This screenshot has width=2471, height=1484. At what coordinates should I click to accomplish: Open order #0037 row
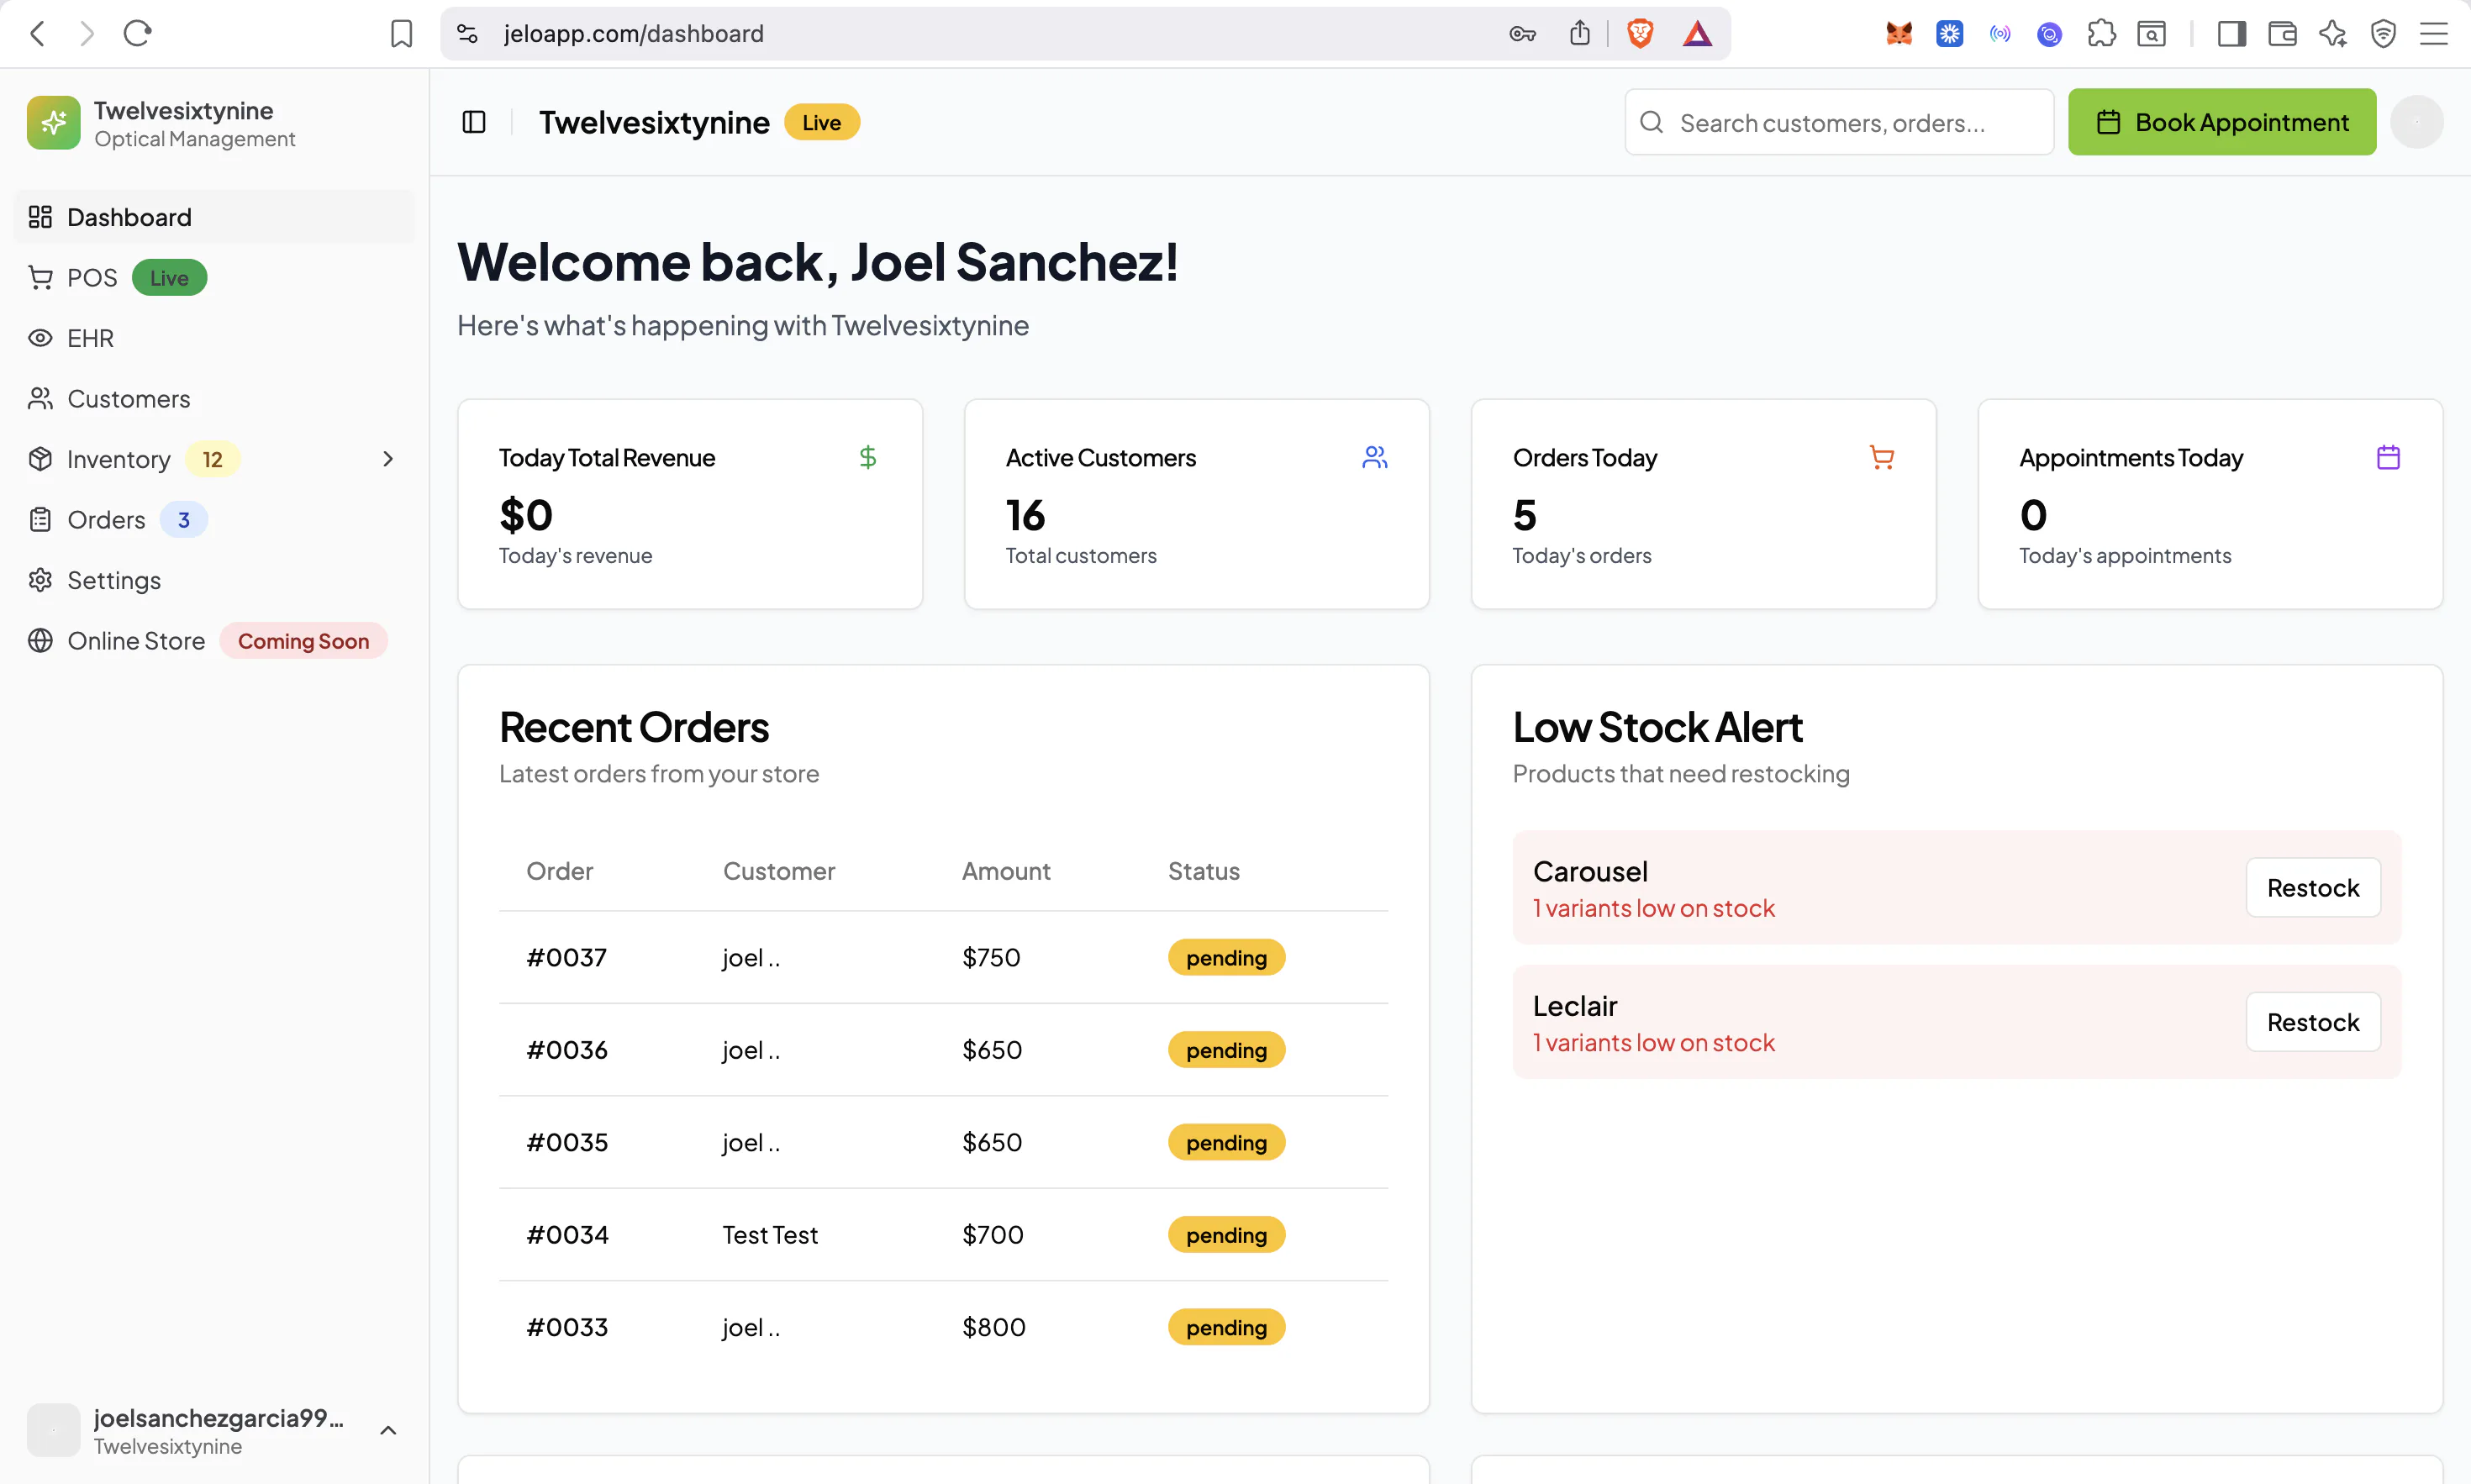click(x=943, y=957)
